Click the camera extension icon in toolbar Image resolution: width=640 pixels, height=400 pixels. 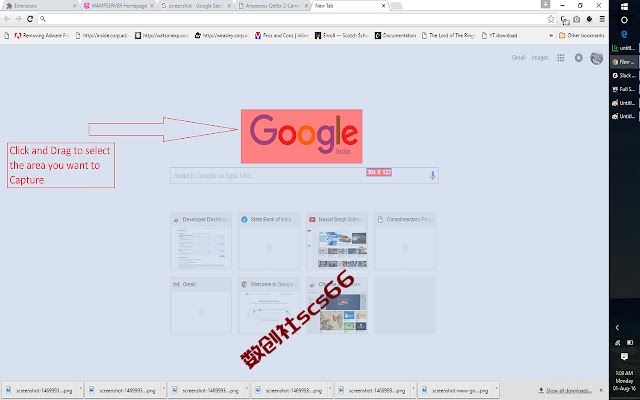[577, 19]
